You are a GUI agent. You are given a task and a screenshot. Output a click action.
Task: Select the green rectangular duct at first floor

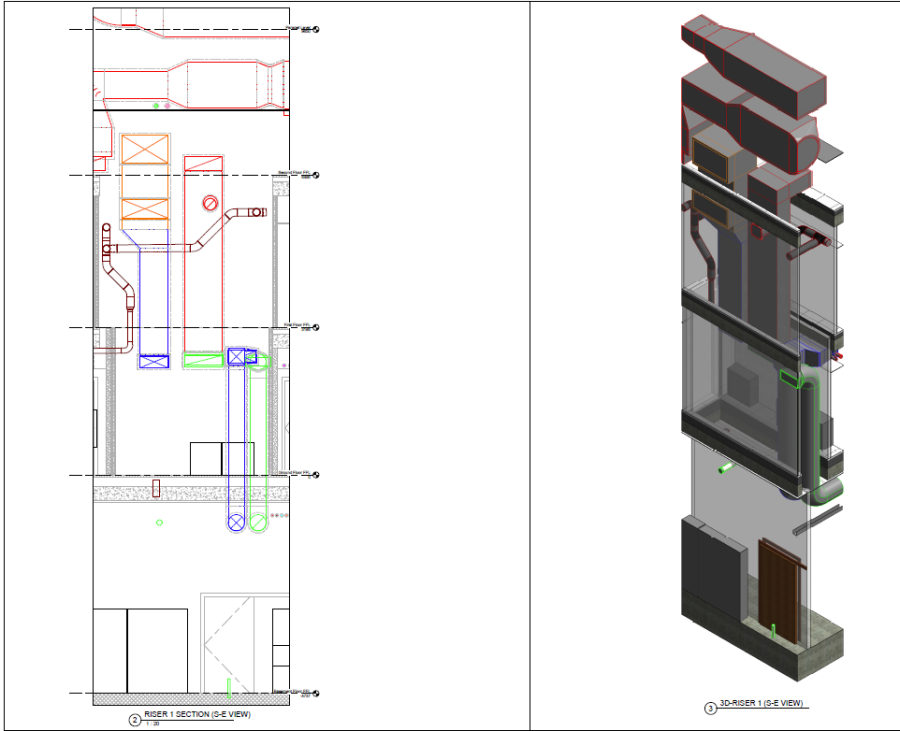(204, 360)
